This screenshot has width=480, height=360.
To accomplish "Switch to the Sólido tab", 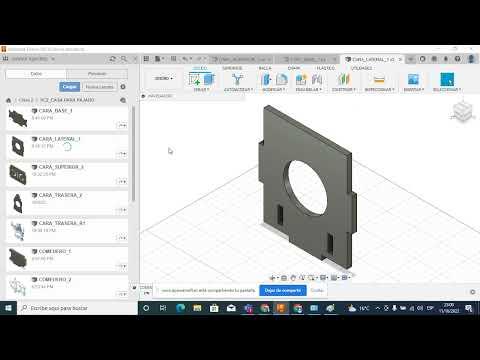I will click(x=200, y=68).
